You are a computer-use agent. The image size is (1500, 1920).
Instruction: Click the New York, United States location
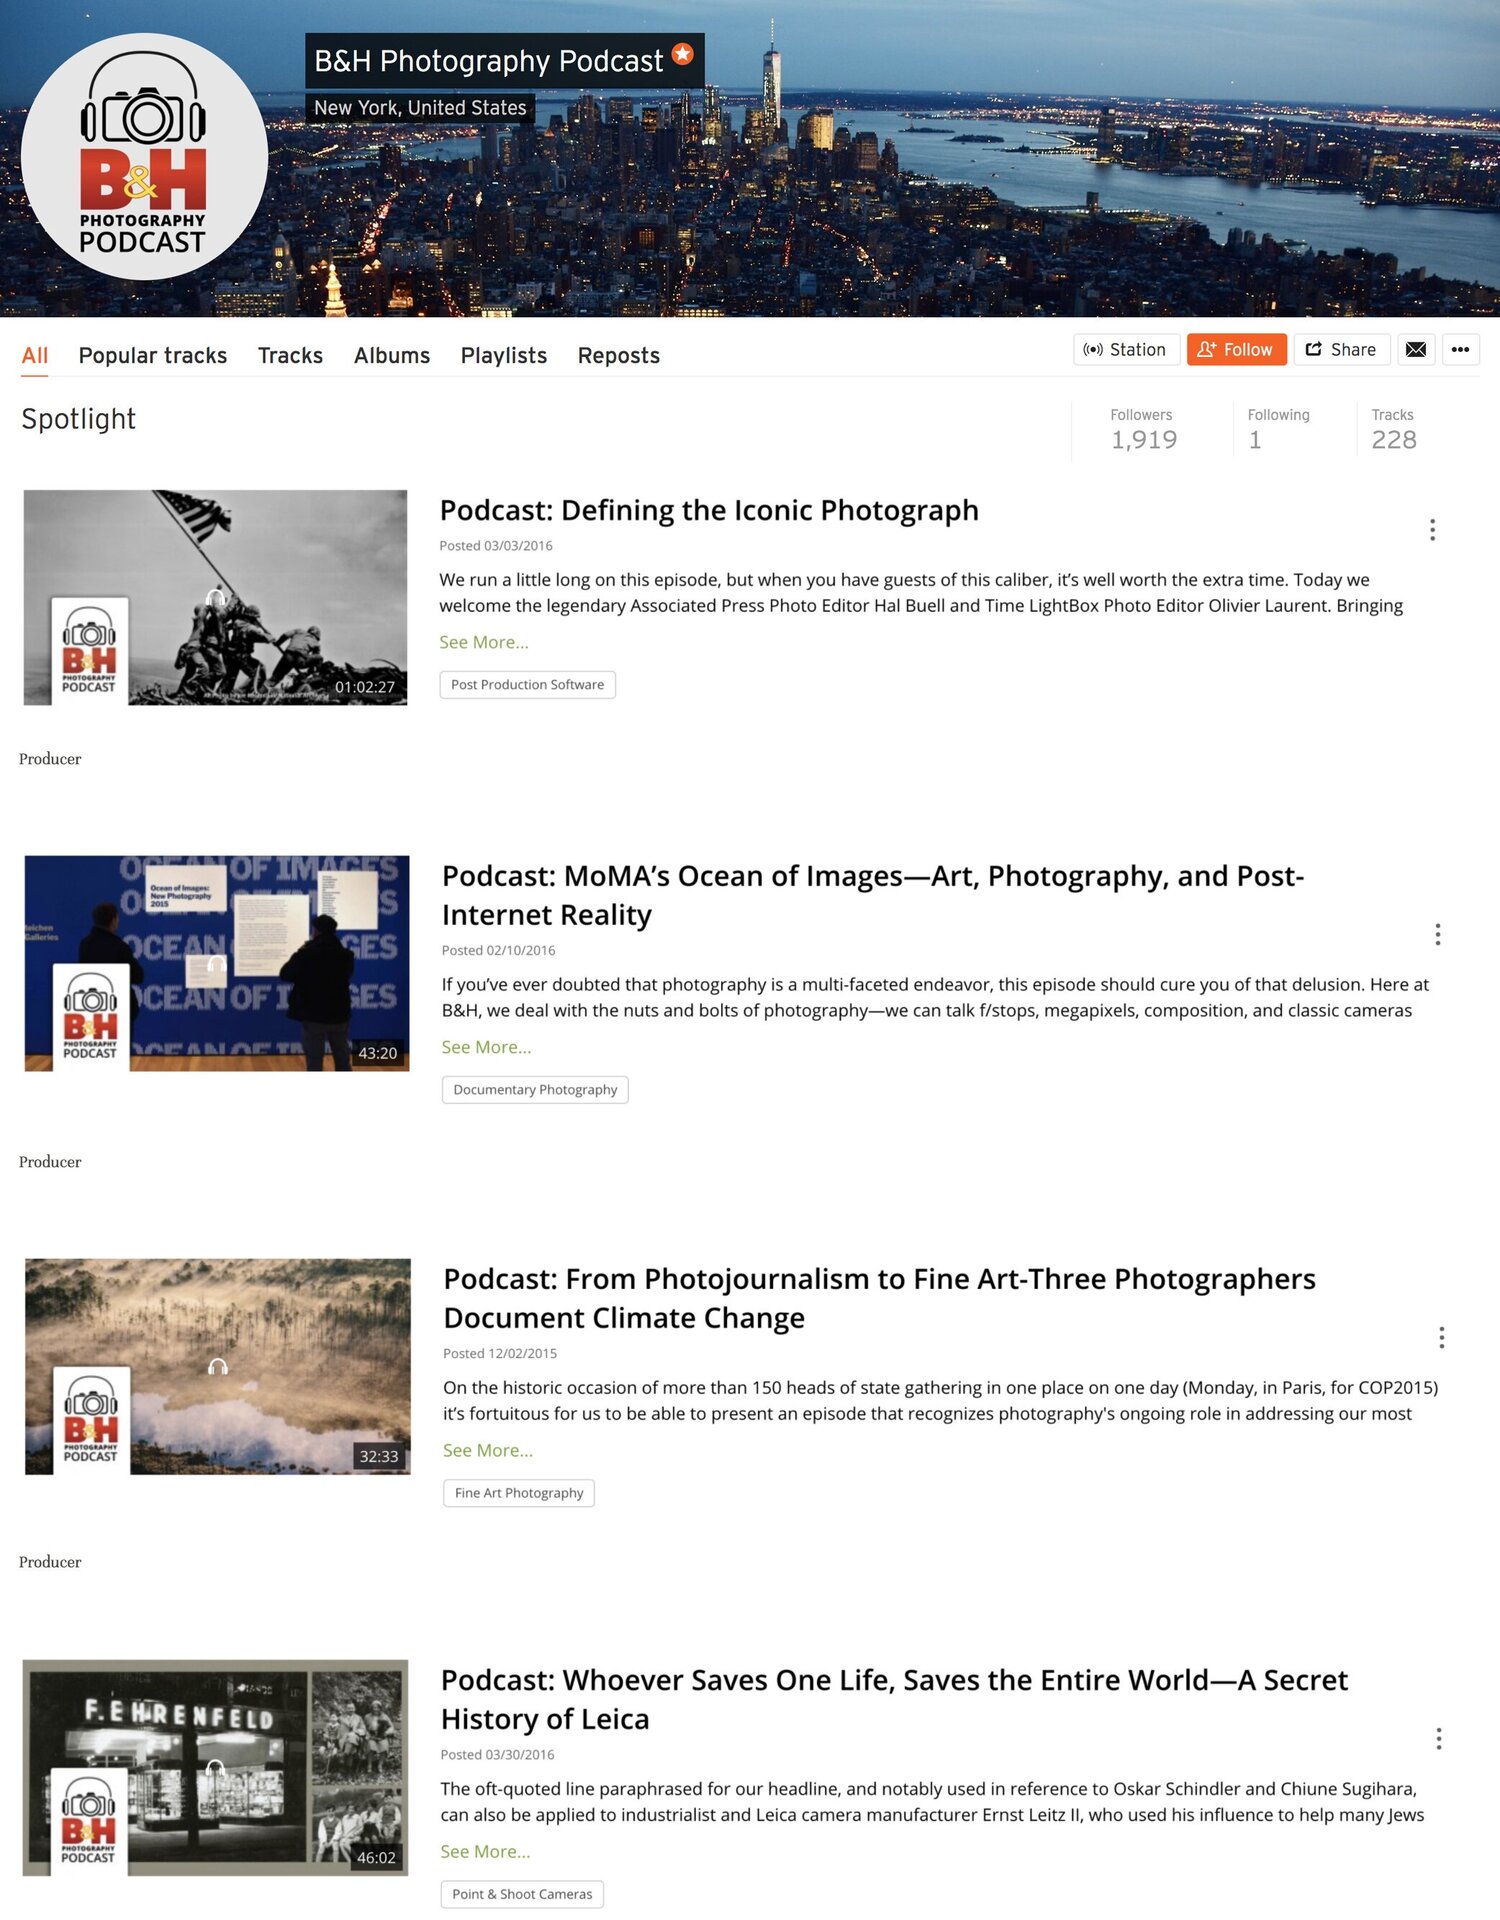pos(420,108)
